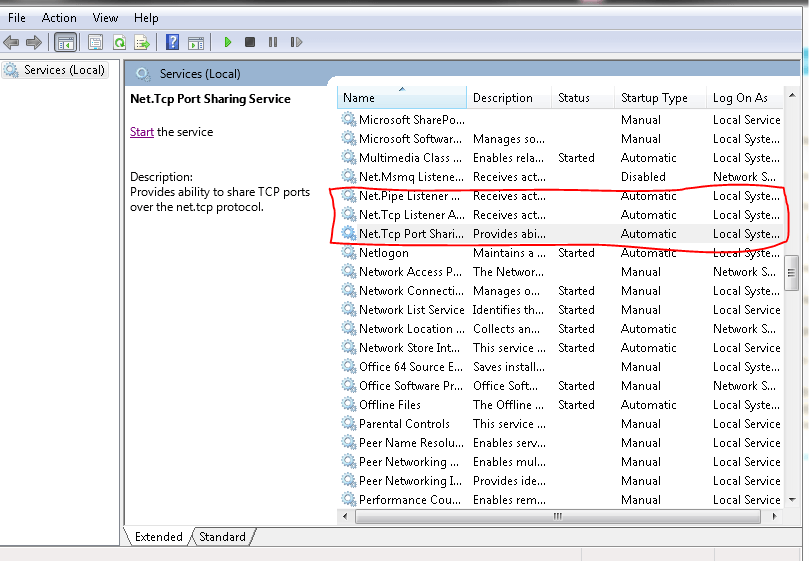Switch to the Standard tab
Screen dimensions: 809x561
[x=222, y=537]
